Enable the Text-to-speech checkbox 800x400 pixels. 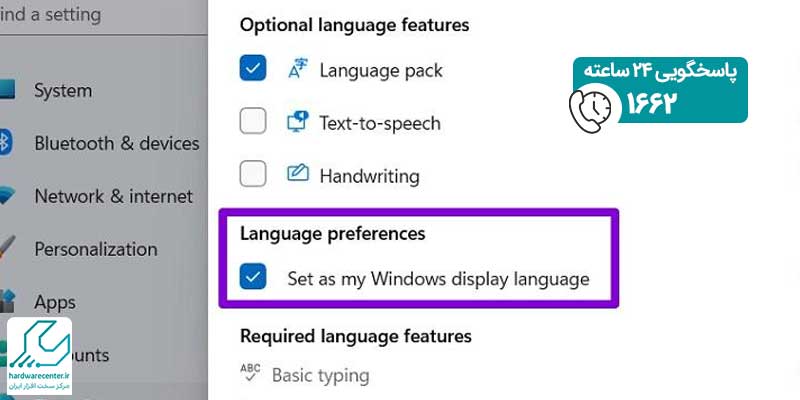tap(254, 123)
